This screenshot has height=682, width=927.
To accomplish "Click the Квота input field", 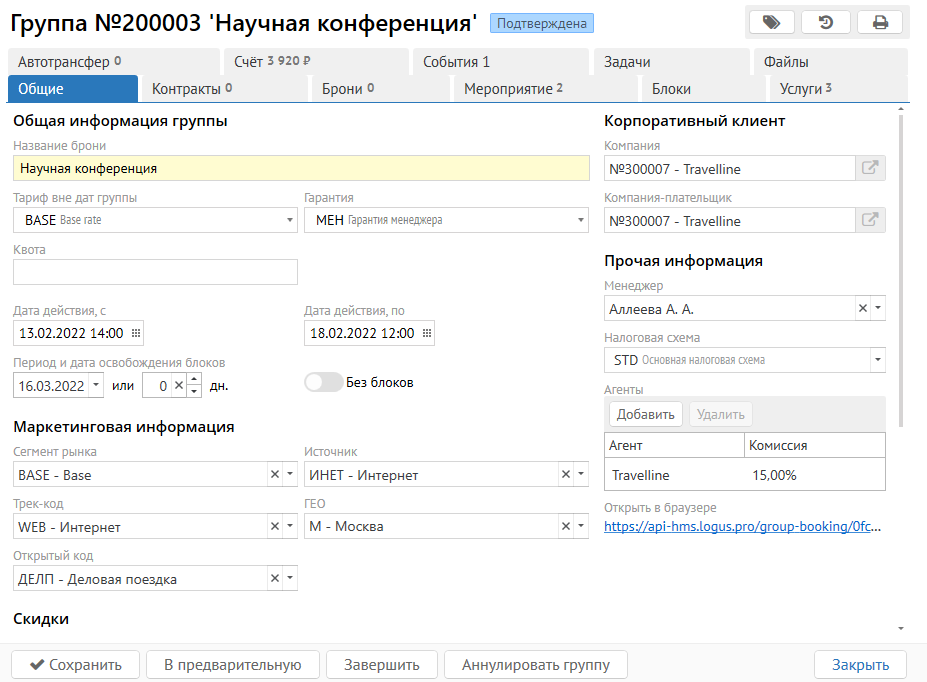I will pyautogui.click(x=155, y=272).
